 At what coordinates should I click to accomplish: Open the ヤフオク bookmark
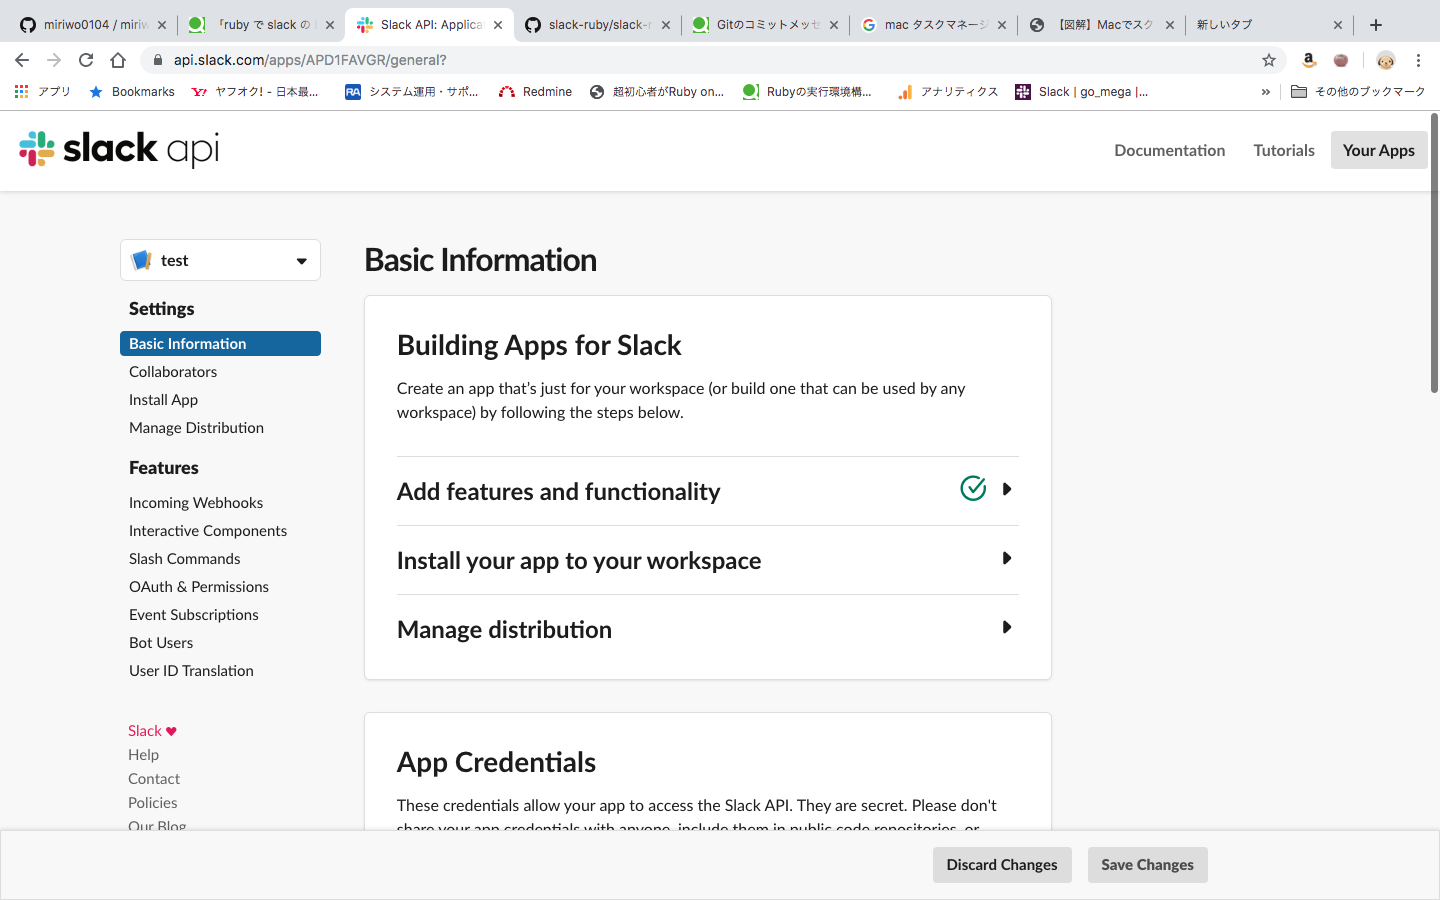(255, 91)
